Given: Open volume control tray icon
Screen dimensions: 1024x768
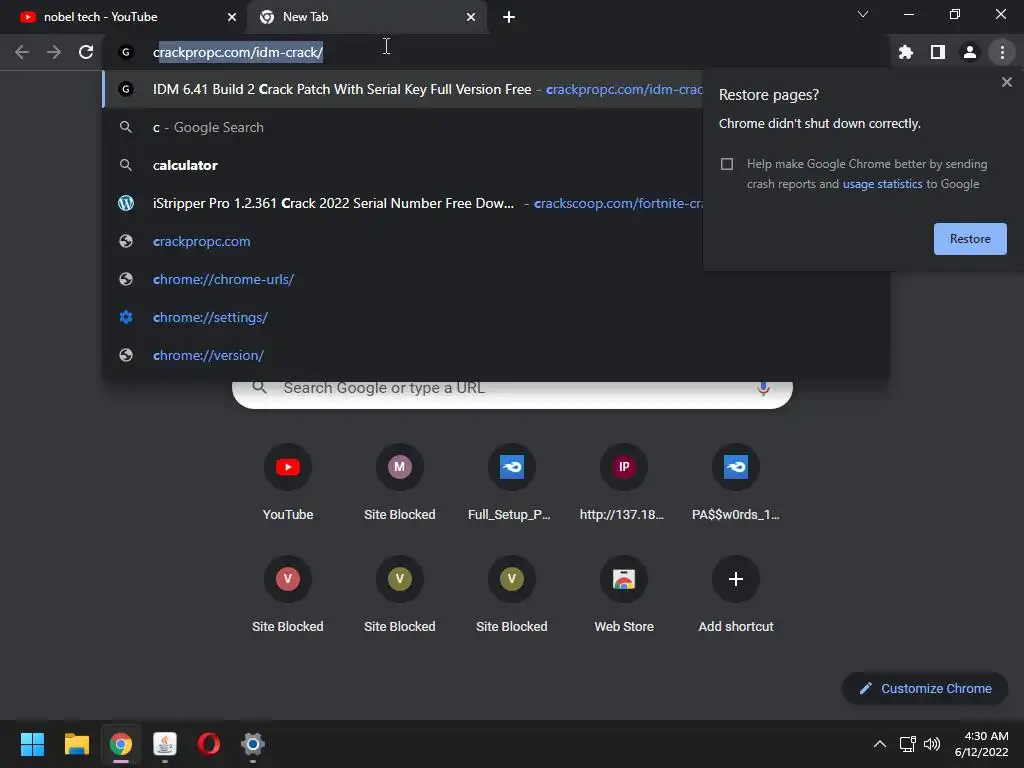Looking at the screenshot, I should (932, 744).
